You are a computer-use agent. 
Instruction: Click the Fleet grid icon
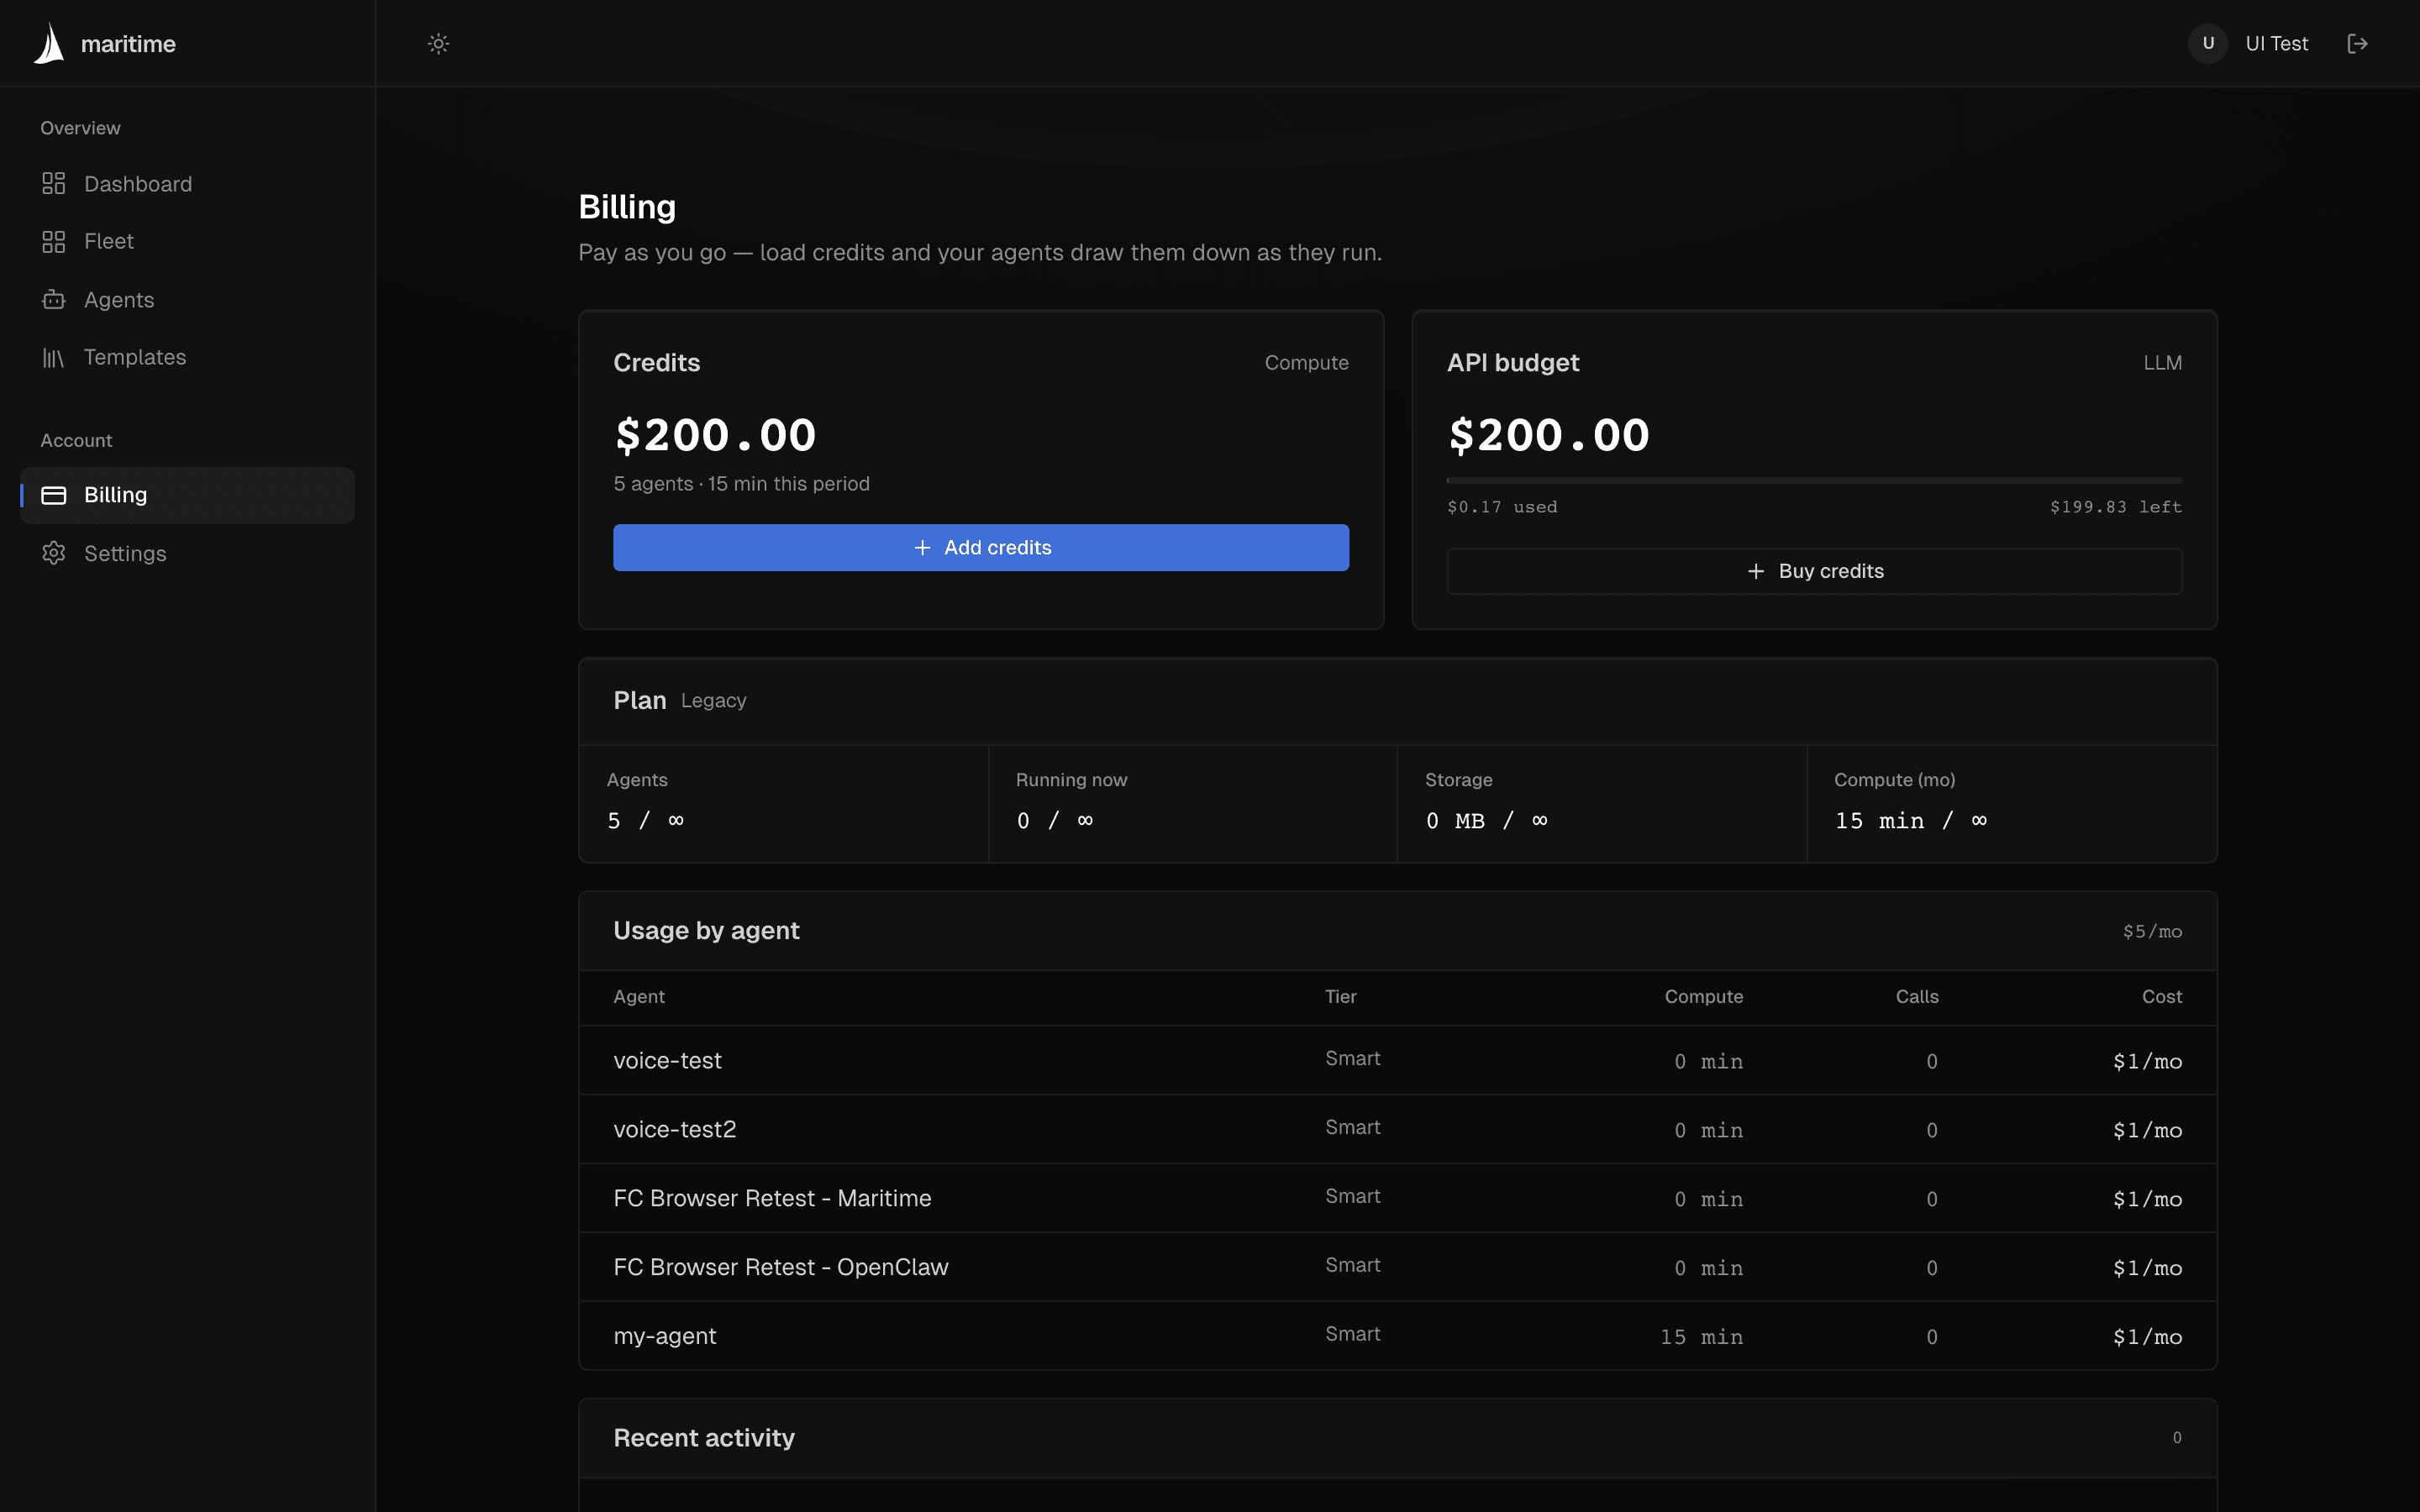(54, 241)
